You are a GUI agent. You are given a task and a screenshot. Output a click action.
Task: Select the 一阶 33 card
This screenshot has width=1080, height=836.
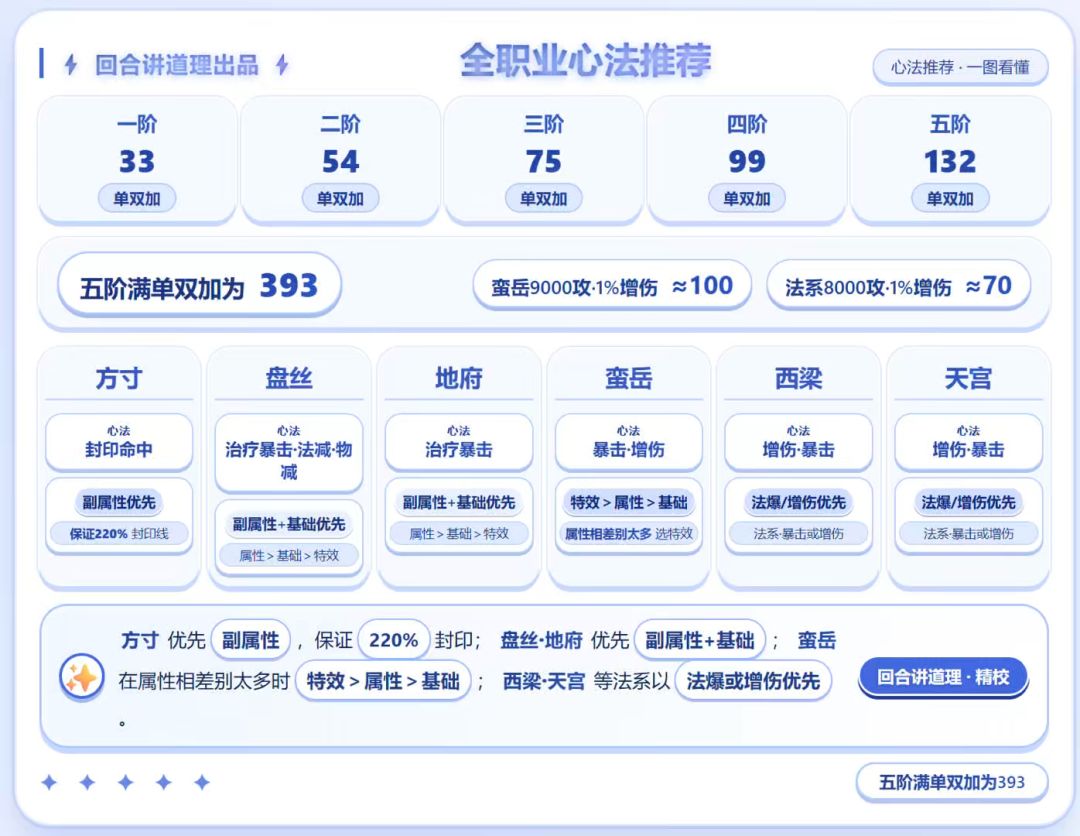pos(137,160)
